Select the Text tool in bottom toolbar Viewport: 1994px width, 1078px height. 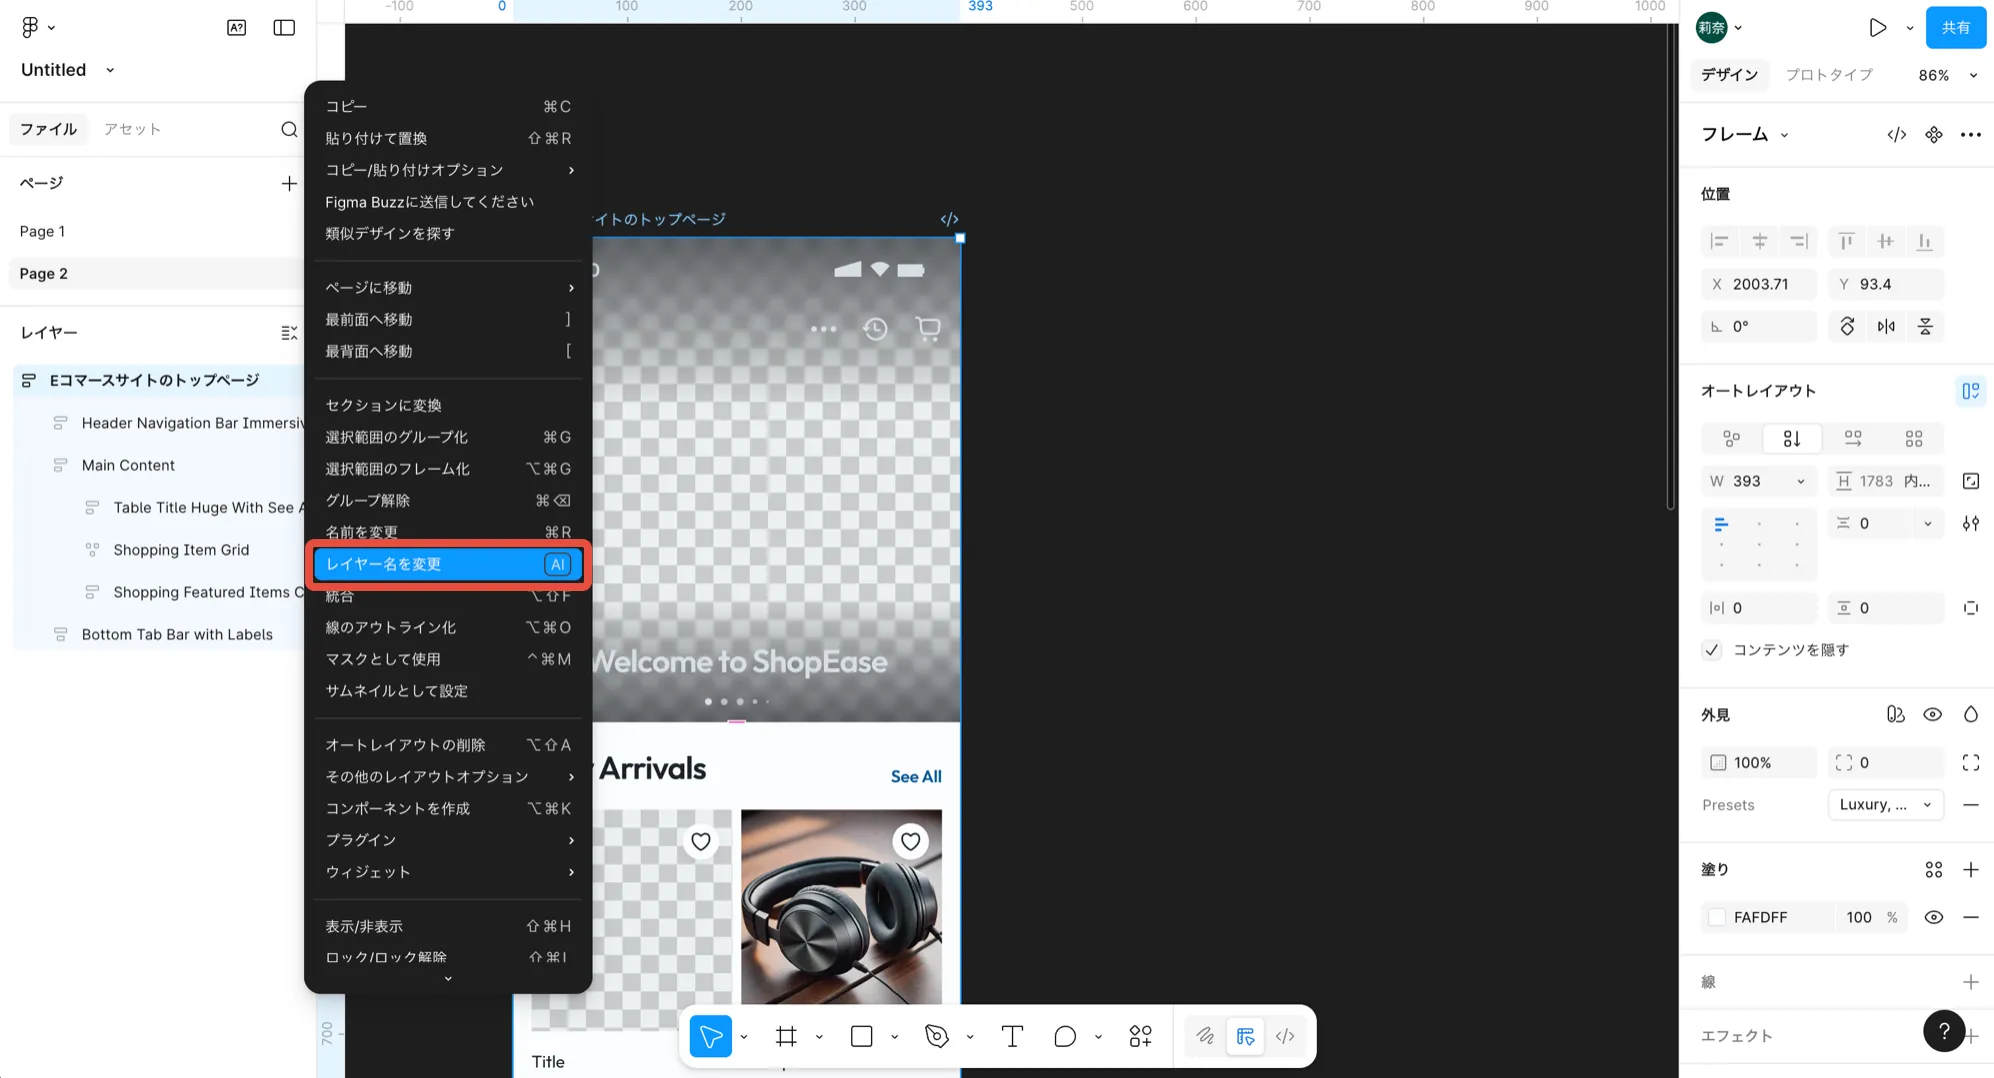(x=1012, y=1037)
